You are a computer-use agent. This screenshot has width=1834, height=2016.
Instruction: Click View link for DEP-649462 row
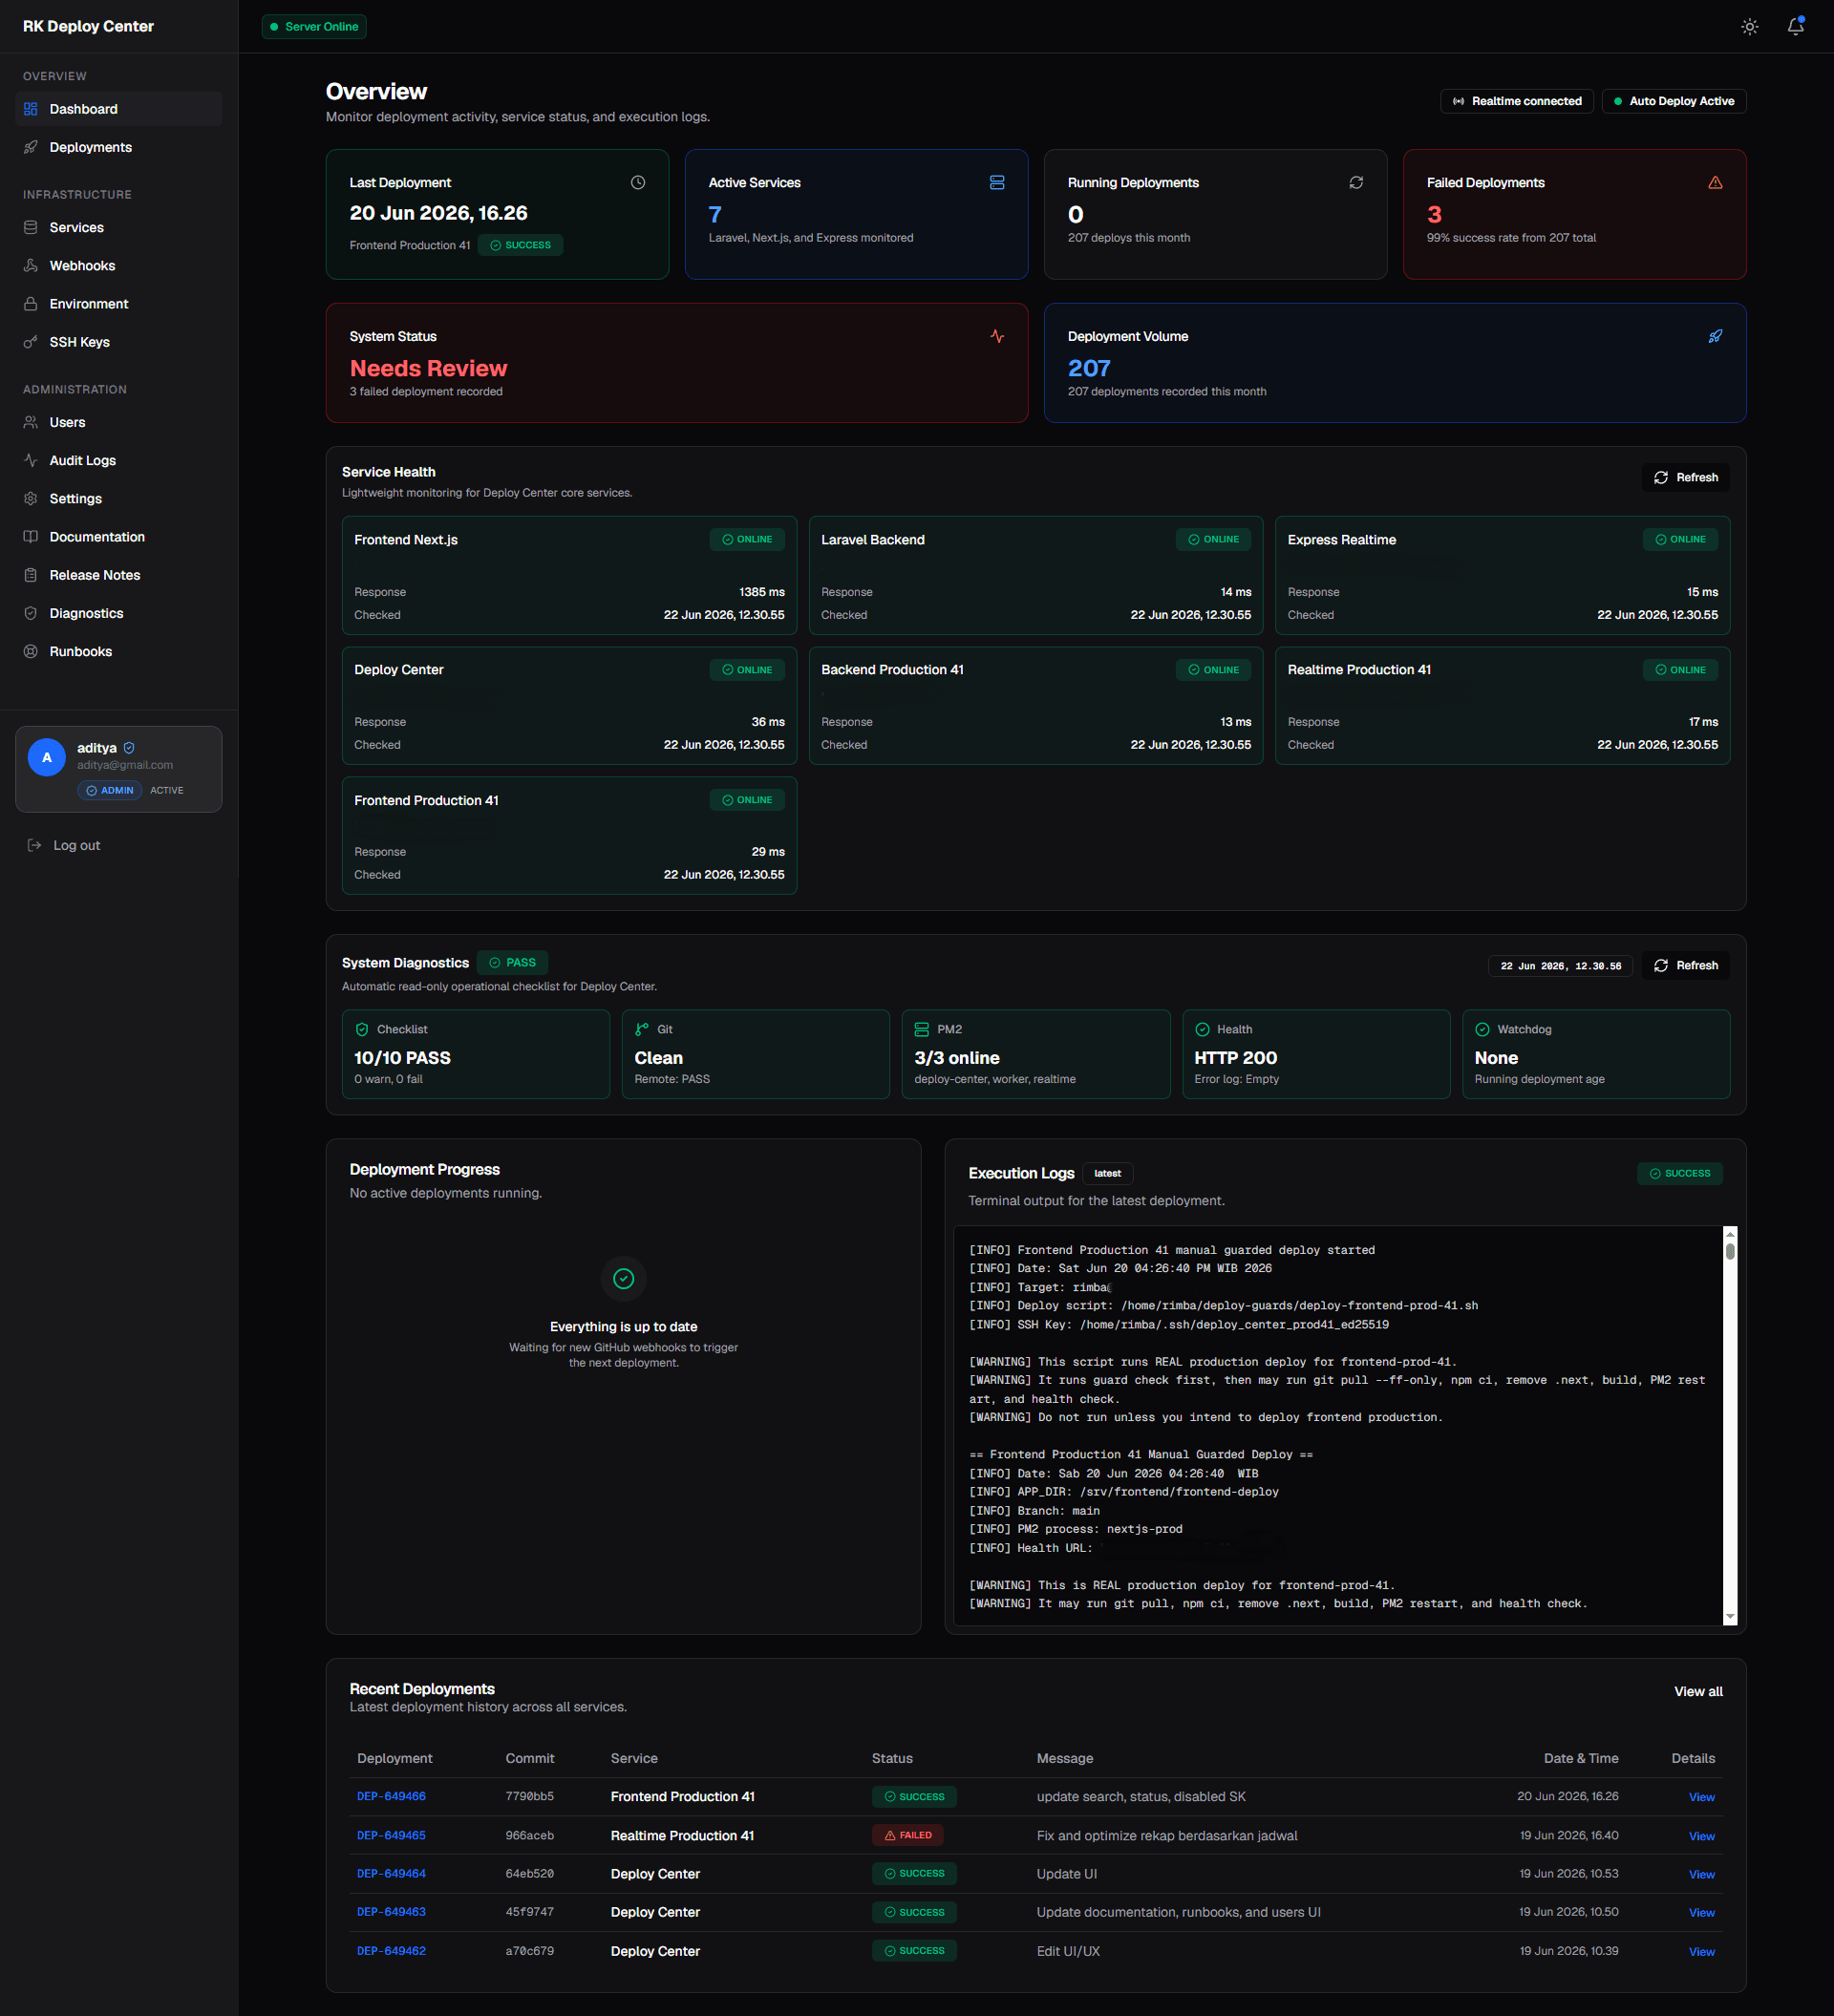click(x=1701, y=1951)
